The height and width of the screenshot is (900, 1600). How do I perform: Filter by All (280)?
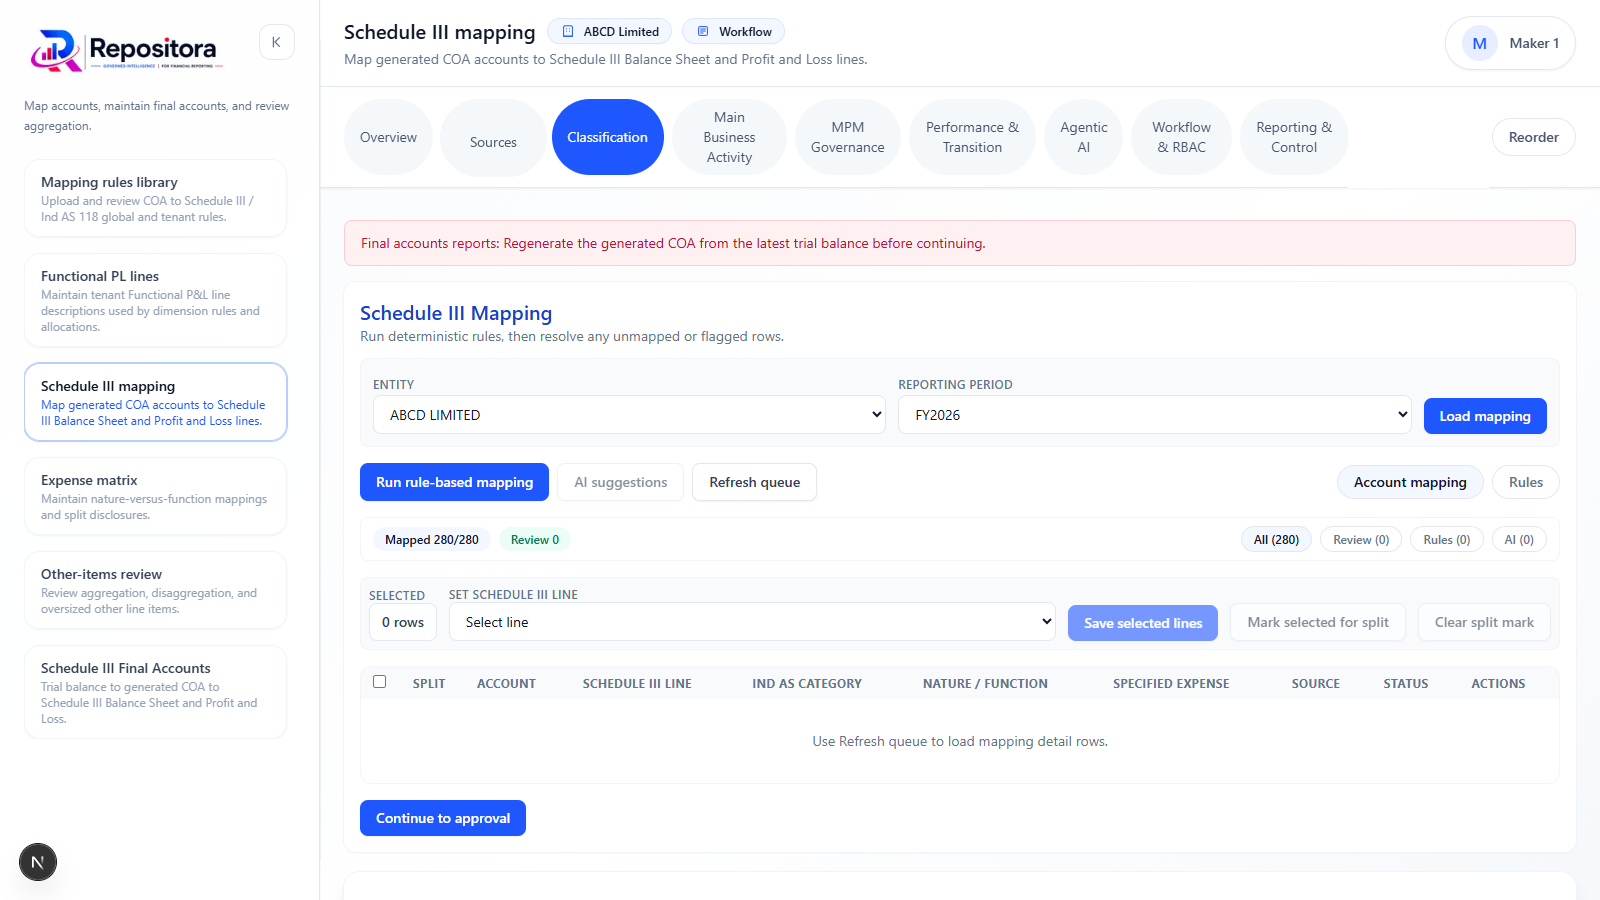(1277, 540)
